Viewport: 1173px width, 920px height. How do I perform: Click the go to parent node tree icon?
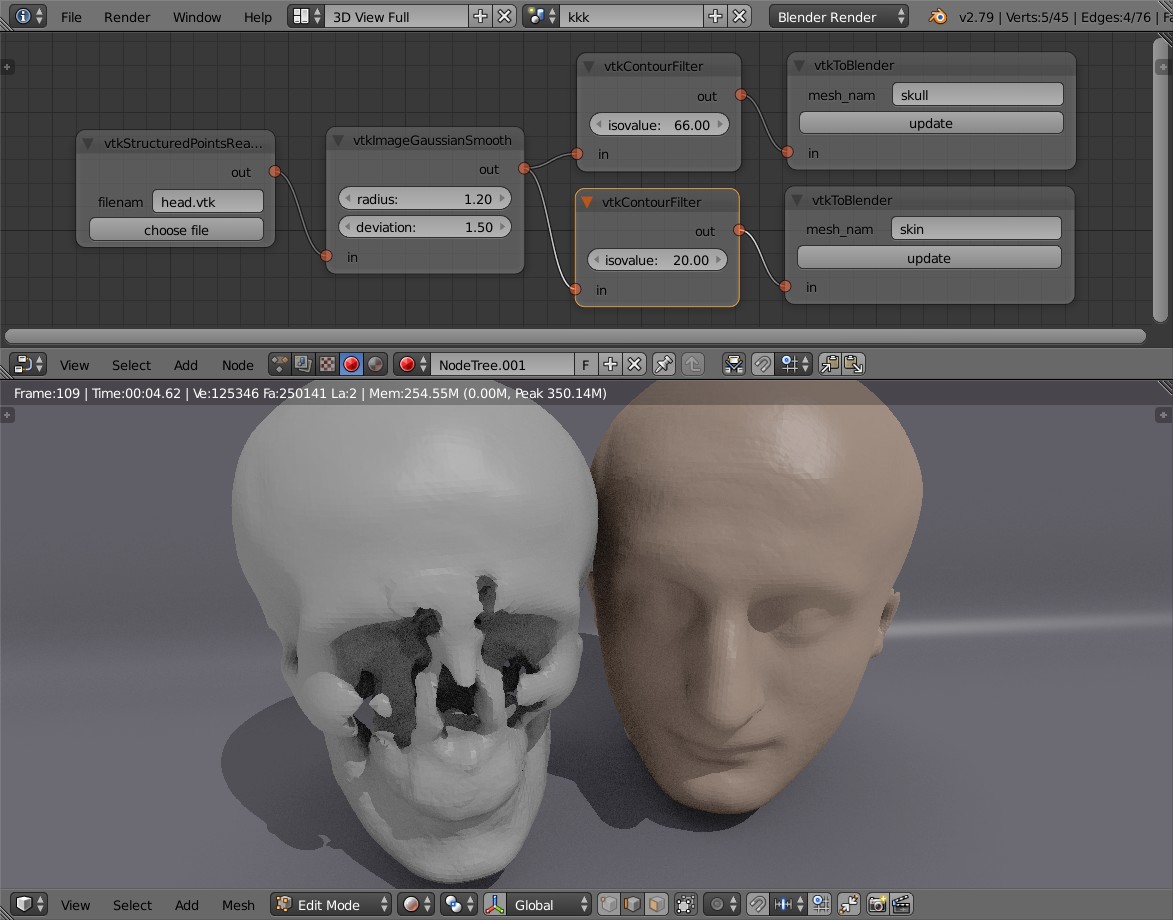click(692, 365)
